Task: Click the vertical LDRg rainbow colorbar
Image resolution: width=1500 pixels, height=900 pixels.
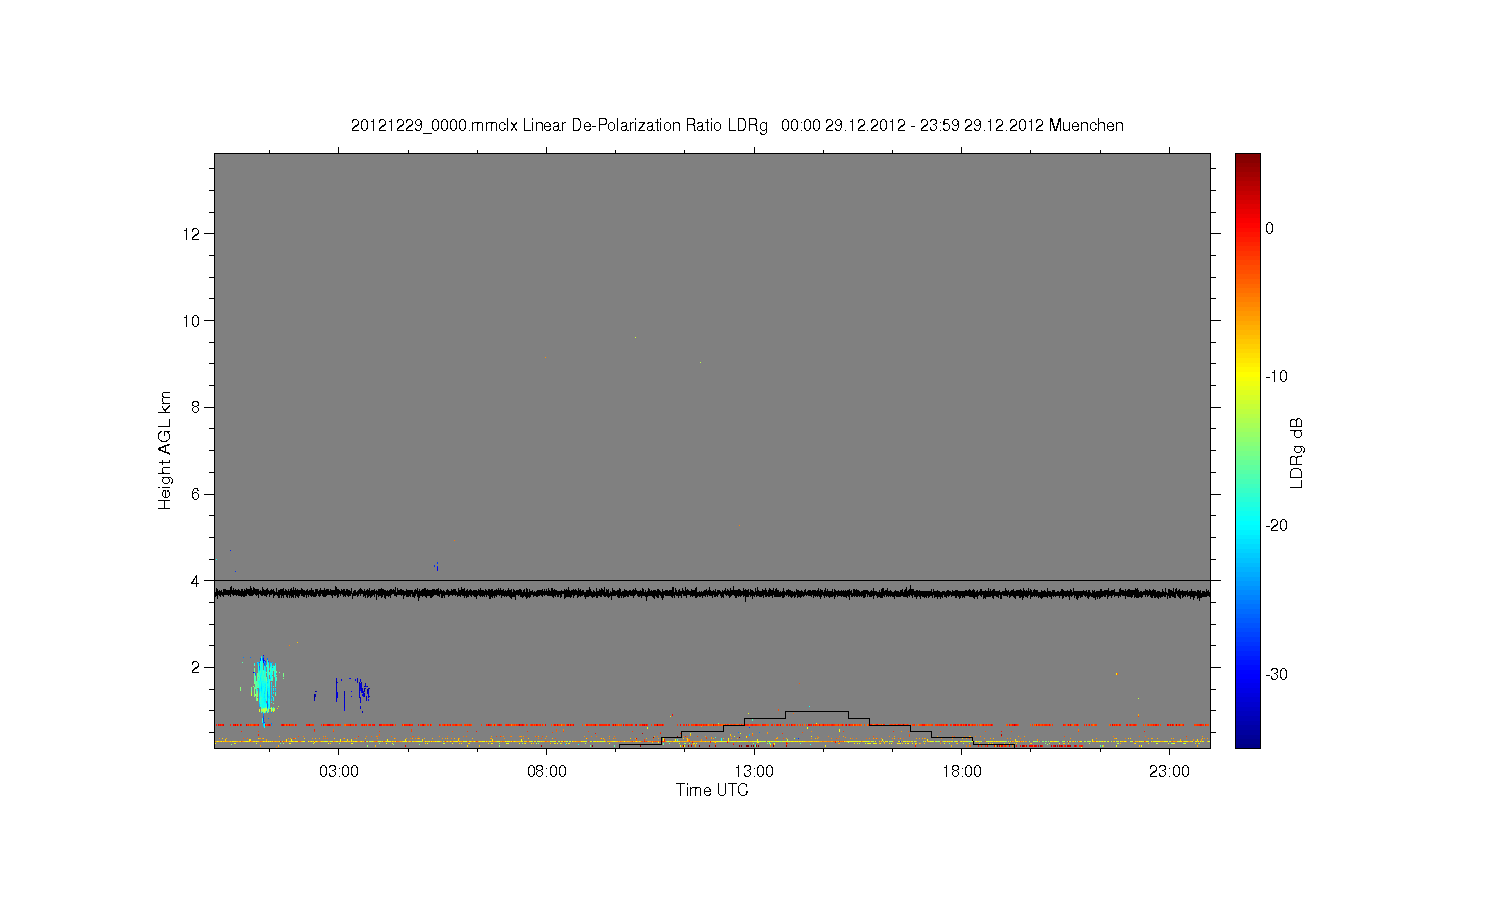Action: [1247, 450]
